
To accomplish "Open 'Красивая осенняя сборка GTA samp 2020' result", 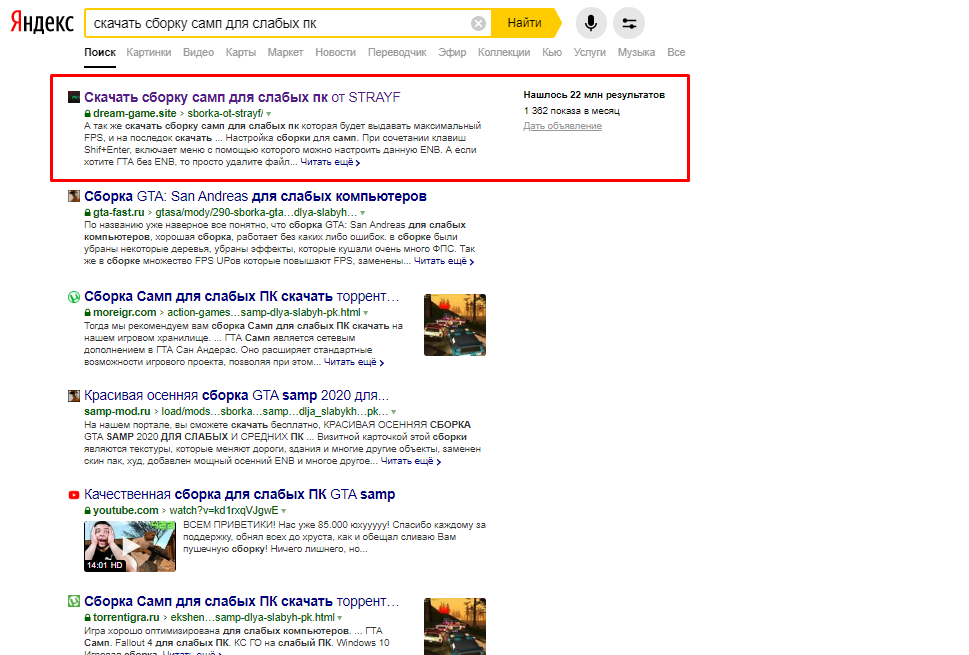I will [x=237, y=395].
